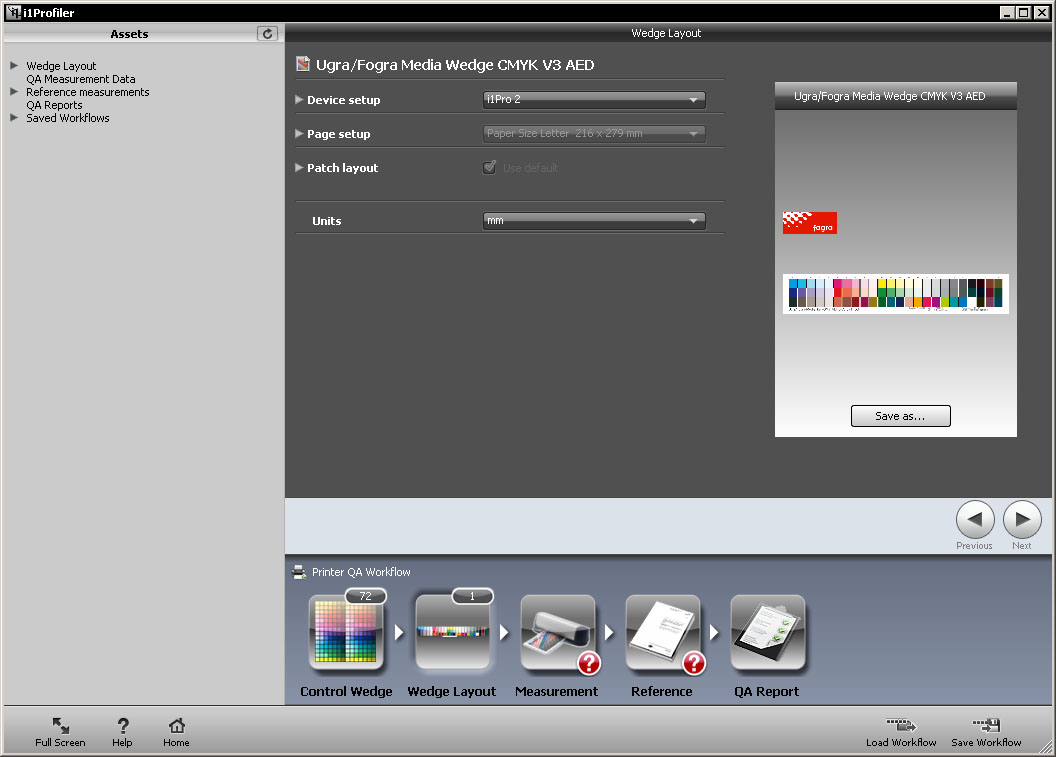Click the Fogra logo in the preview
1056x757 pixels.
click(x=810, y=223)
